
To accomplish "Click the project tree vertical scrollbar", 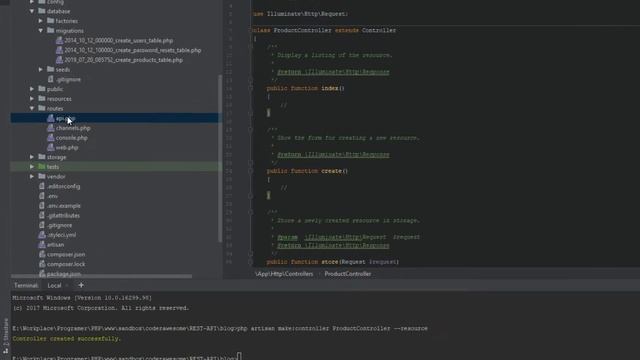I will click(220, 159).
